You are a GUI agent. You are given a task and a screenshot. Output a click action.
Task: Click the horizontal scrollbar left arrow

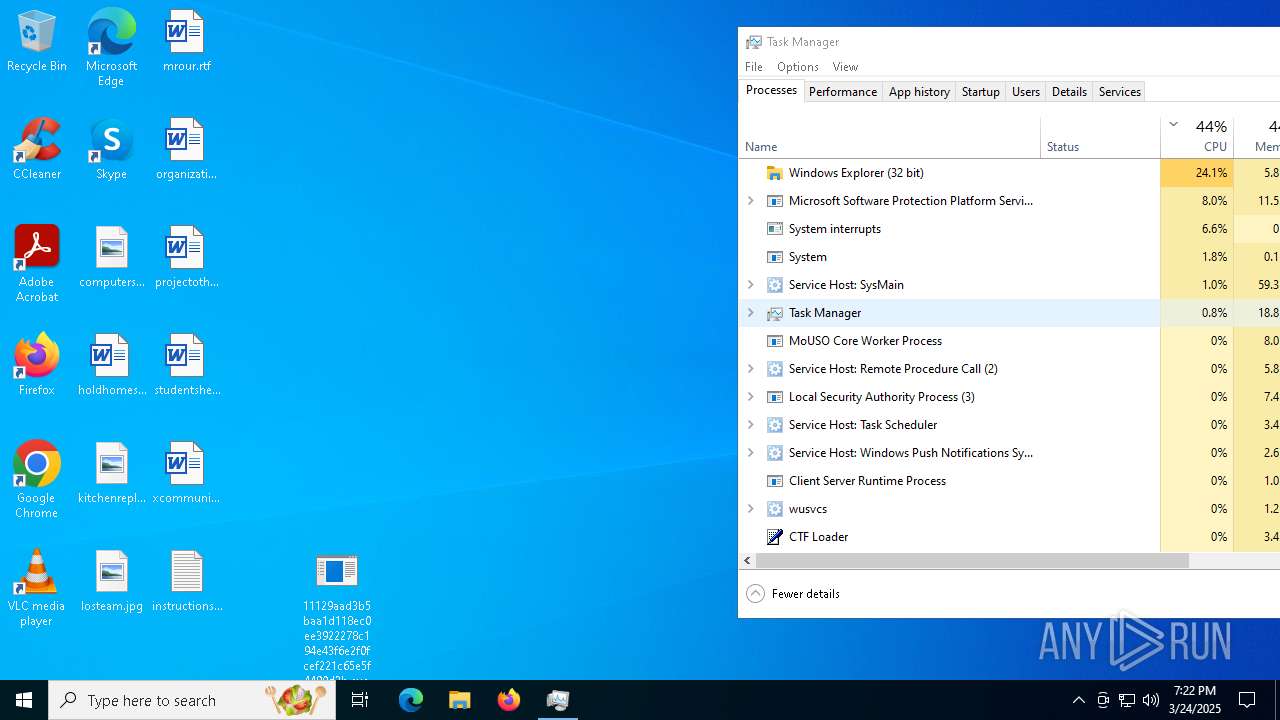747,561
